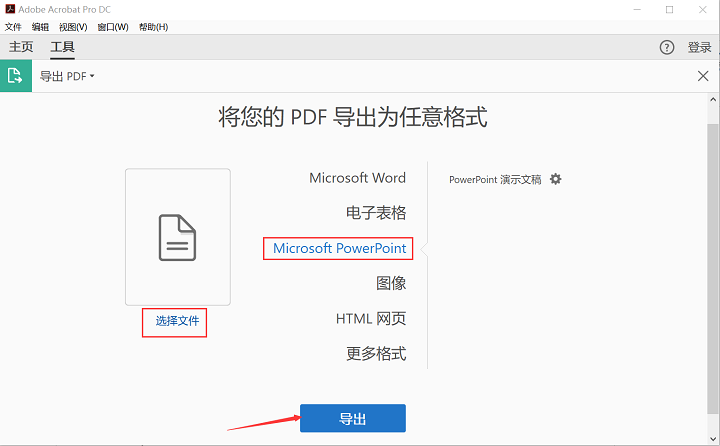Switch to the 主页 tab
The height and width of the screenshot is (446, 720).
[x=21, y=47]
